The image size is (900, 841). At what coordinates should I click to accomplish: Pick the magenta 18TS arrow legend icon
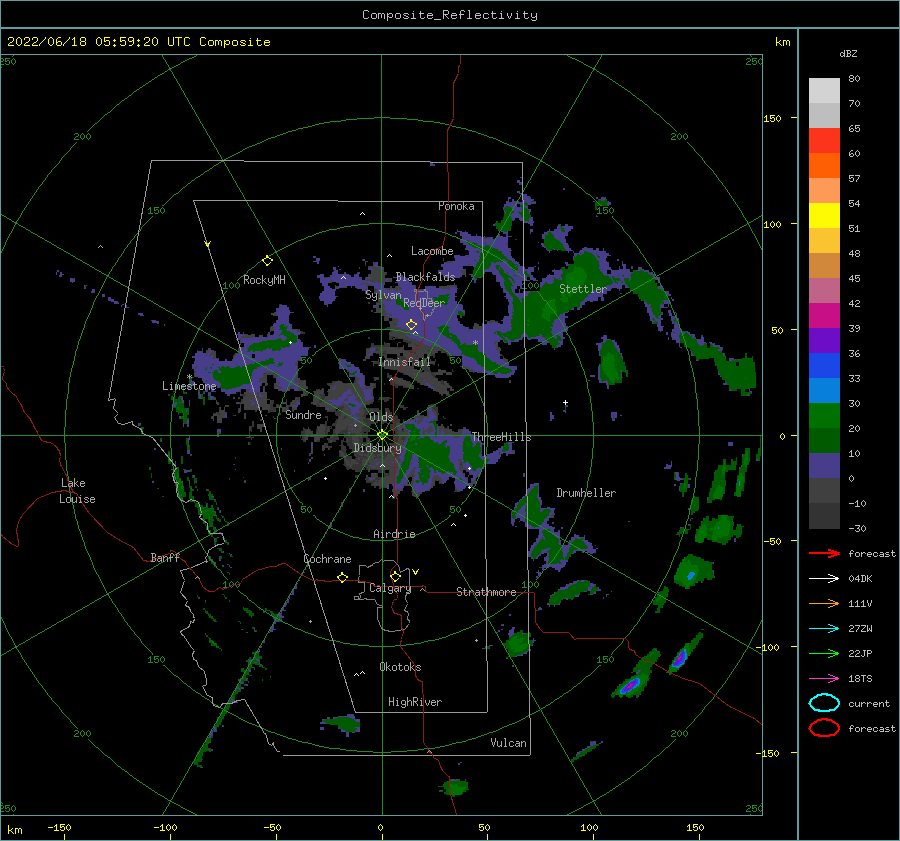point(824,679)
